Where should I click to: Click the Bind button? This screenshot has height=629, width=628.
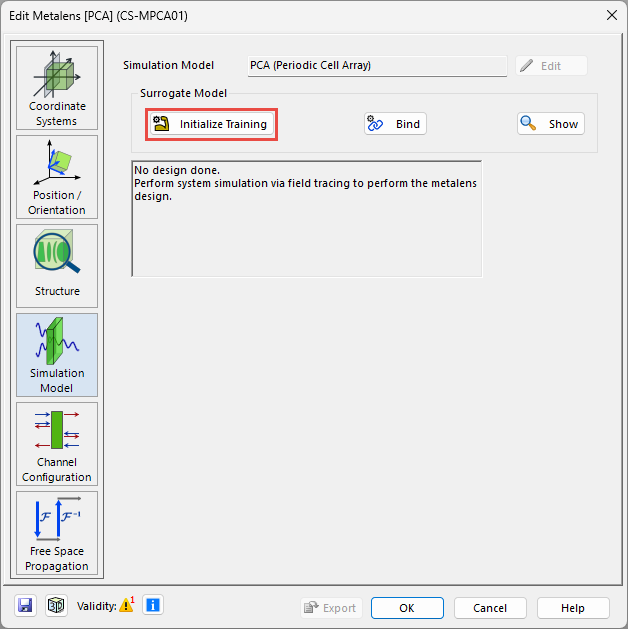pos(395,124)
